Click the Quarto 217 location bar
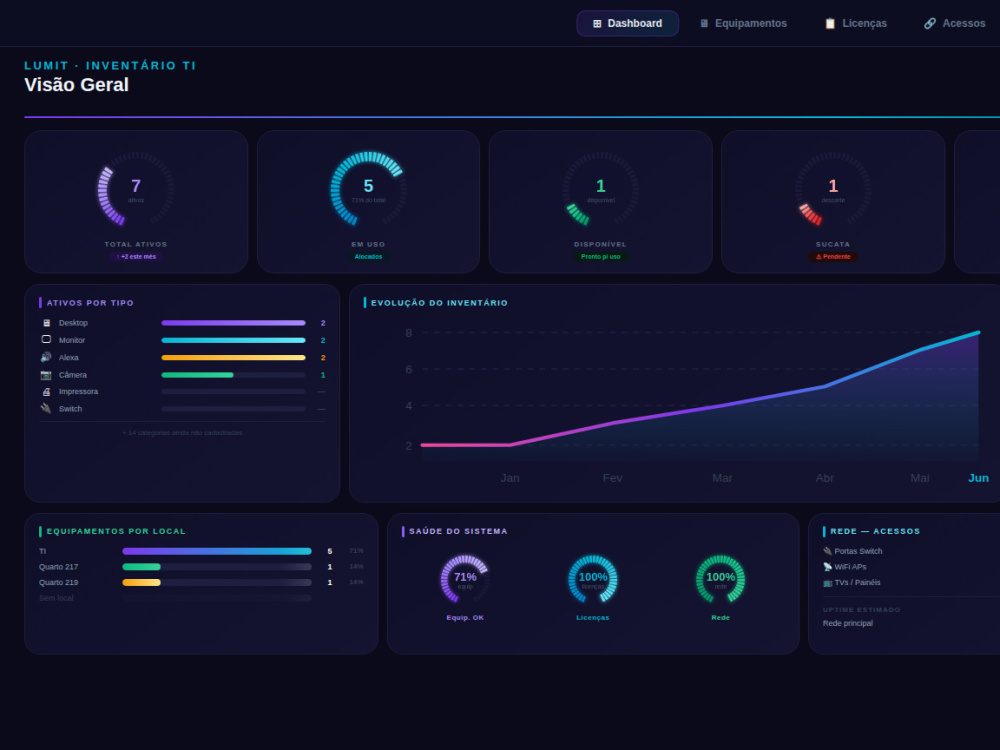Image resolution: width=1000 pixels, height=750 pixels. (x=217, y=567)
